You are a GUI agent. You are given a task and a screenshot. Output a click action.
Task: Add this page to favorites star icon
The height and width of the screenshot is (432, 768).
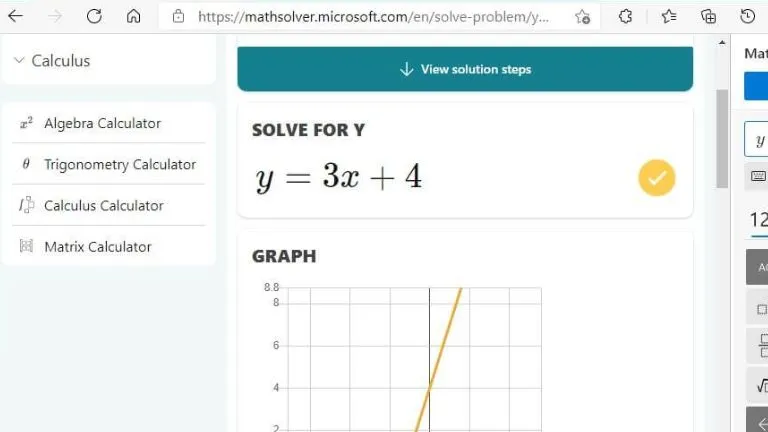582,17
